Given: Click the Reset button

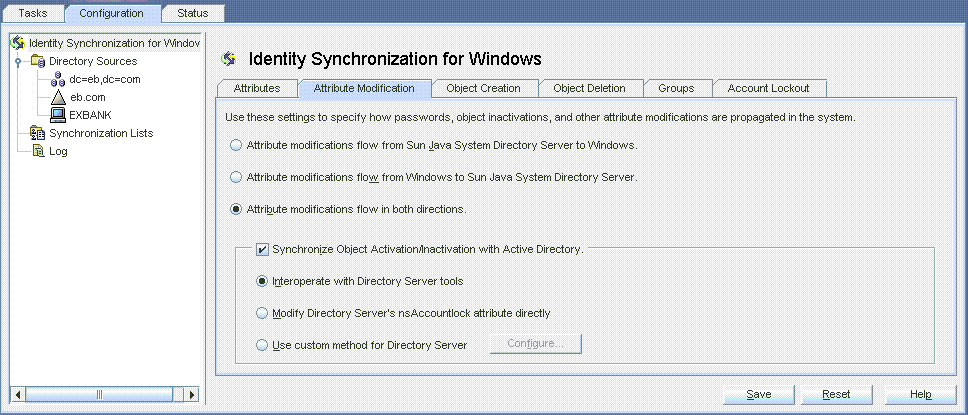Looking at the screenshot, I should coord(837,394).
